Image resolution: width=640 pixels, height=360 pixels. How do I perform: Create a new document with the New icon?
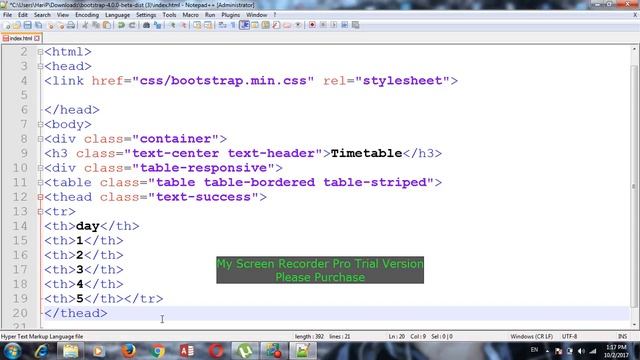tap(7, 25)
